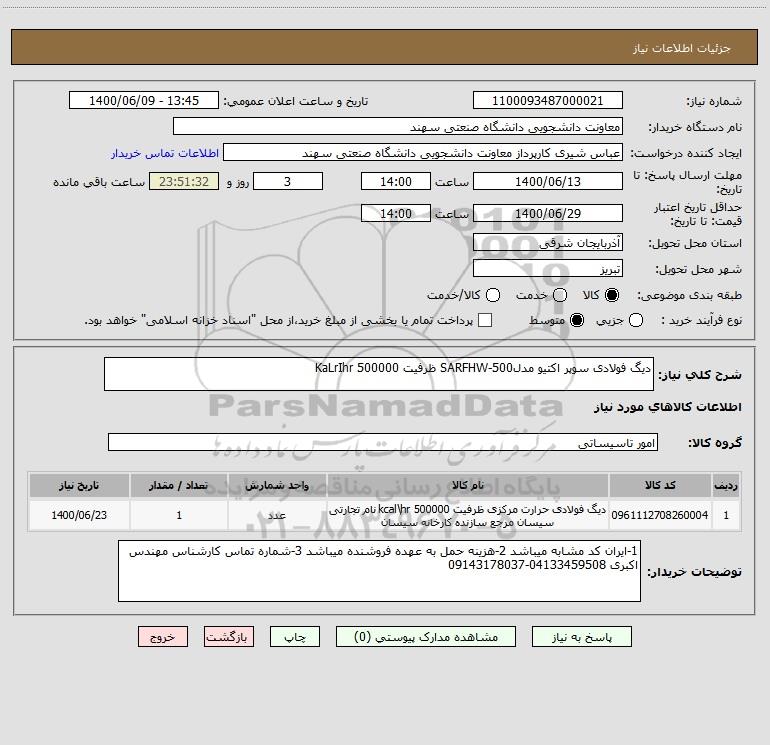Click the unit cell عدد
Image resolution: width=770 pixels, height=745 pixels.
(277, 515)
